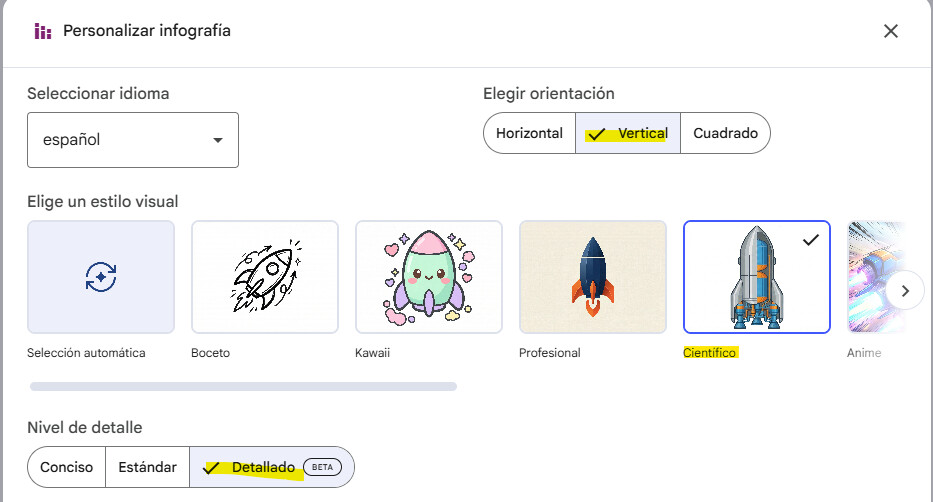Pick the Profesional rocket style
Viewport: 933px width, 502px height.
(593, 277)
